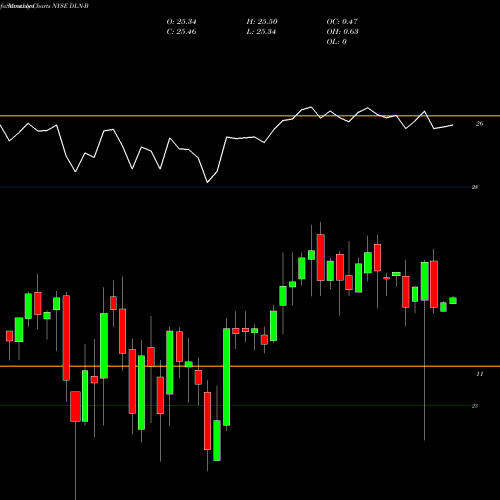Click the 'O: 25.34' open value
Screen dimensions: 500x500
(181, 22)
